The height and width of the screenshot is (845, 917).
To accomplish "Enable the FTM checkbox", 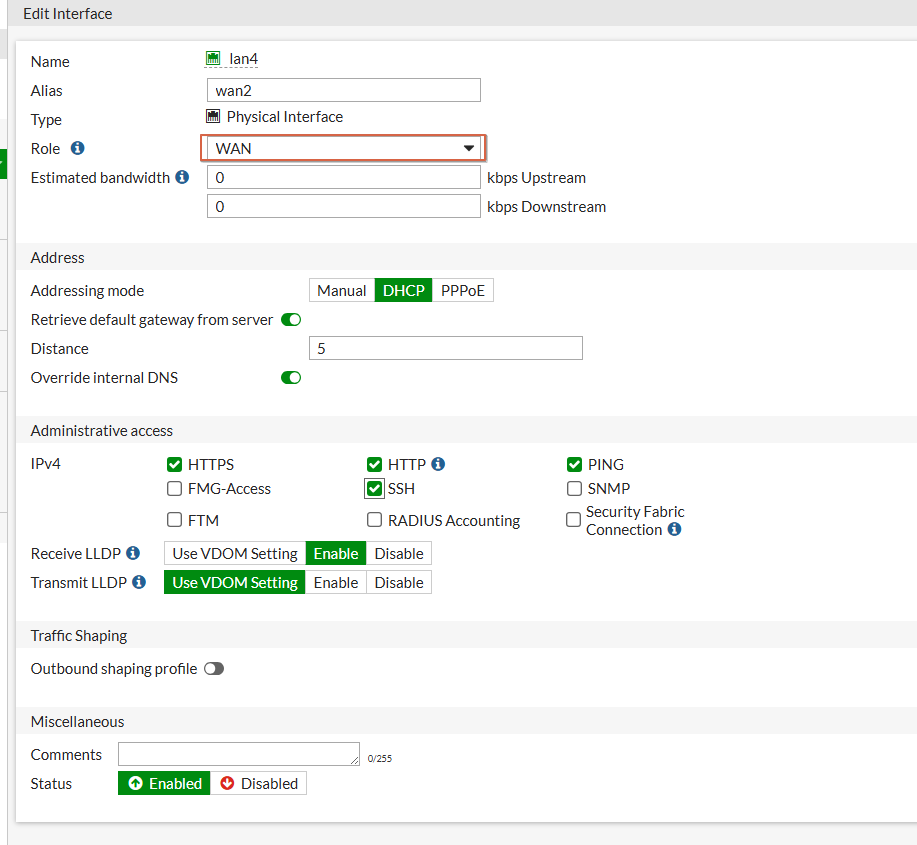I will 174,520.
